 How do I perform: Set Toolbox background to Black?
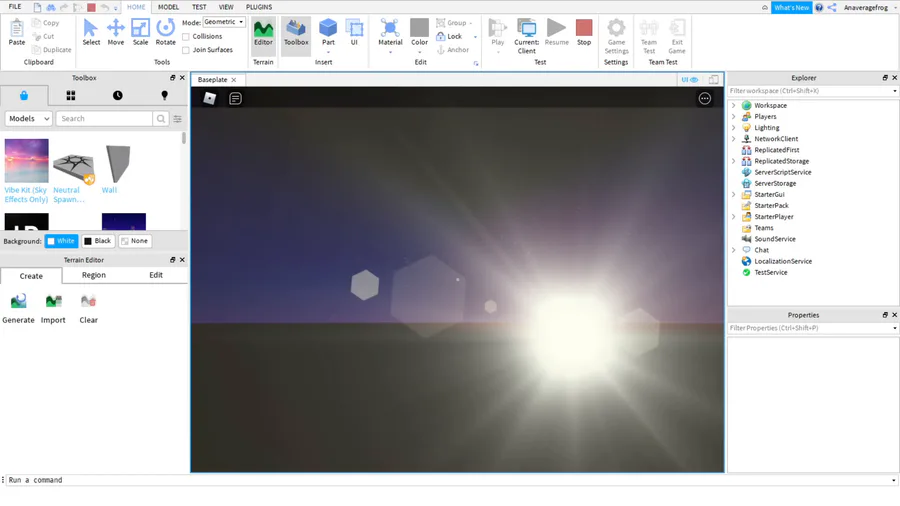tap(98, 241)
